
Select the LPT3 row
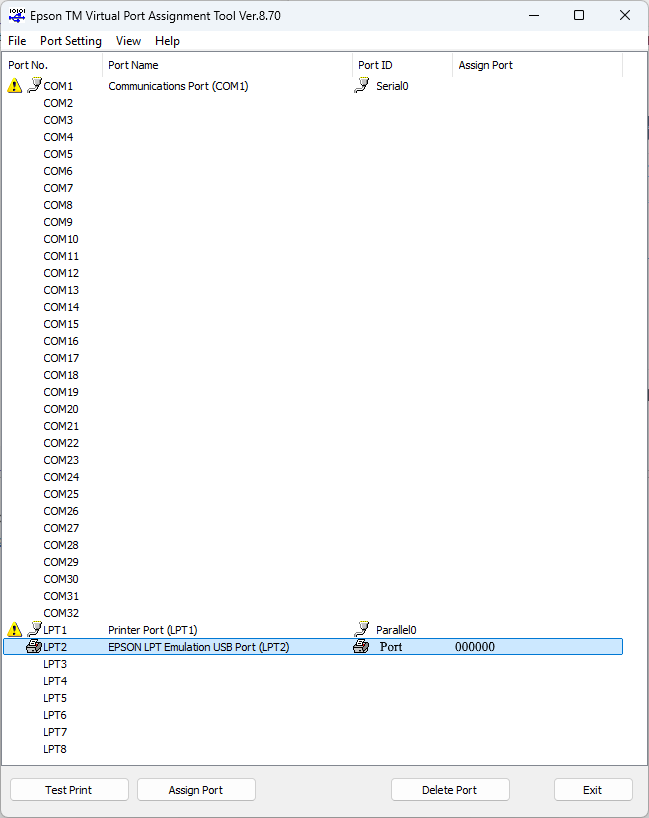tap(55, 664)
